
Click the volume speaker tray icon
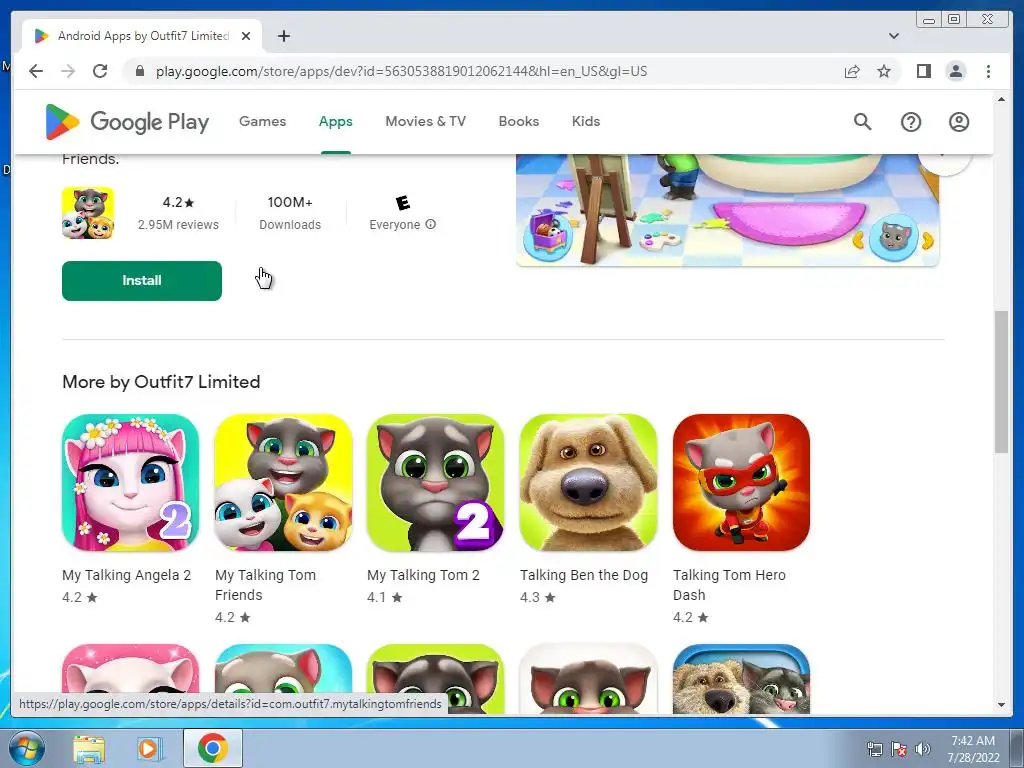coord(922,749)
